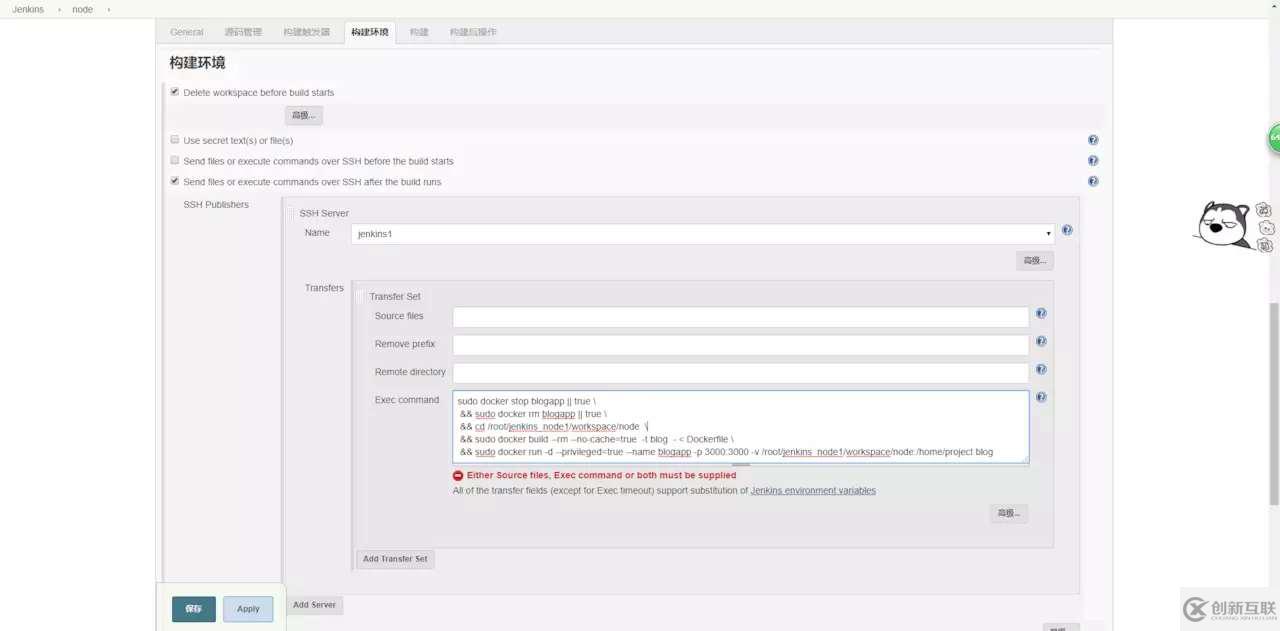This screenshot has width=1280, height=631.
Task: Click breadcrumb arrow after Jenkins
Action: [x=57, y=9]
